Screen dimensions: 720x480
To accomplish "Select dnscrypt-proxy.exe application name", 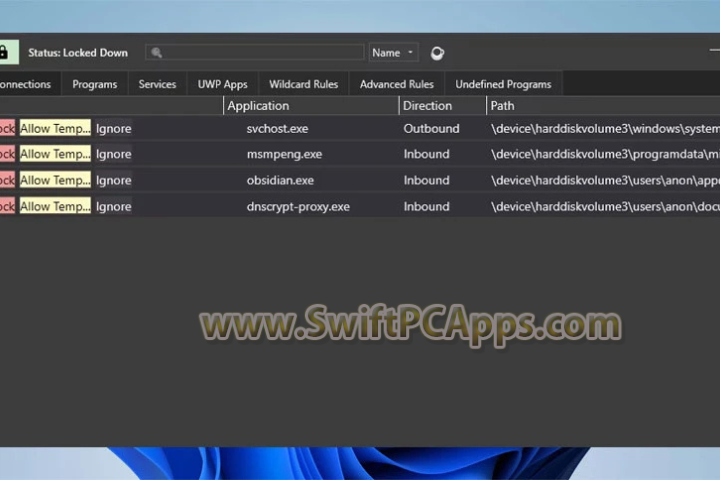I will (298, 207).
